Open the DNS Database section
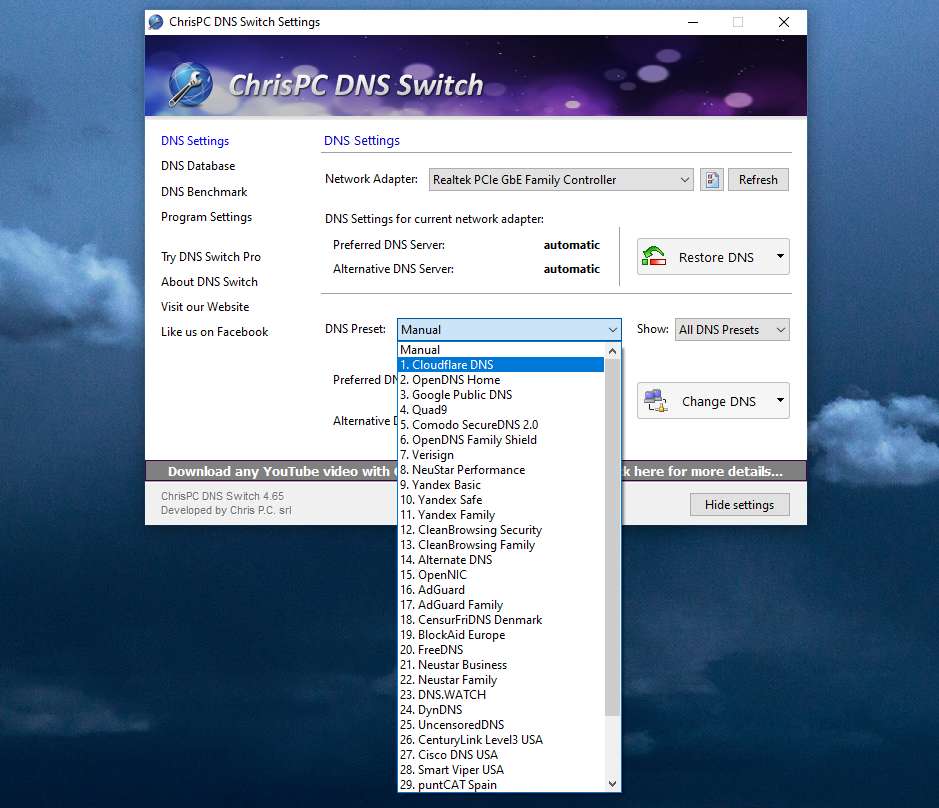The image size is (939, 808). (198, 166)
